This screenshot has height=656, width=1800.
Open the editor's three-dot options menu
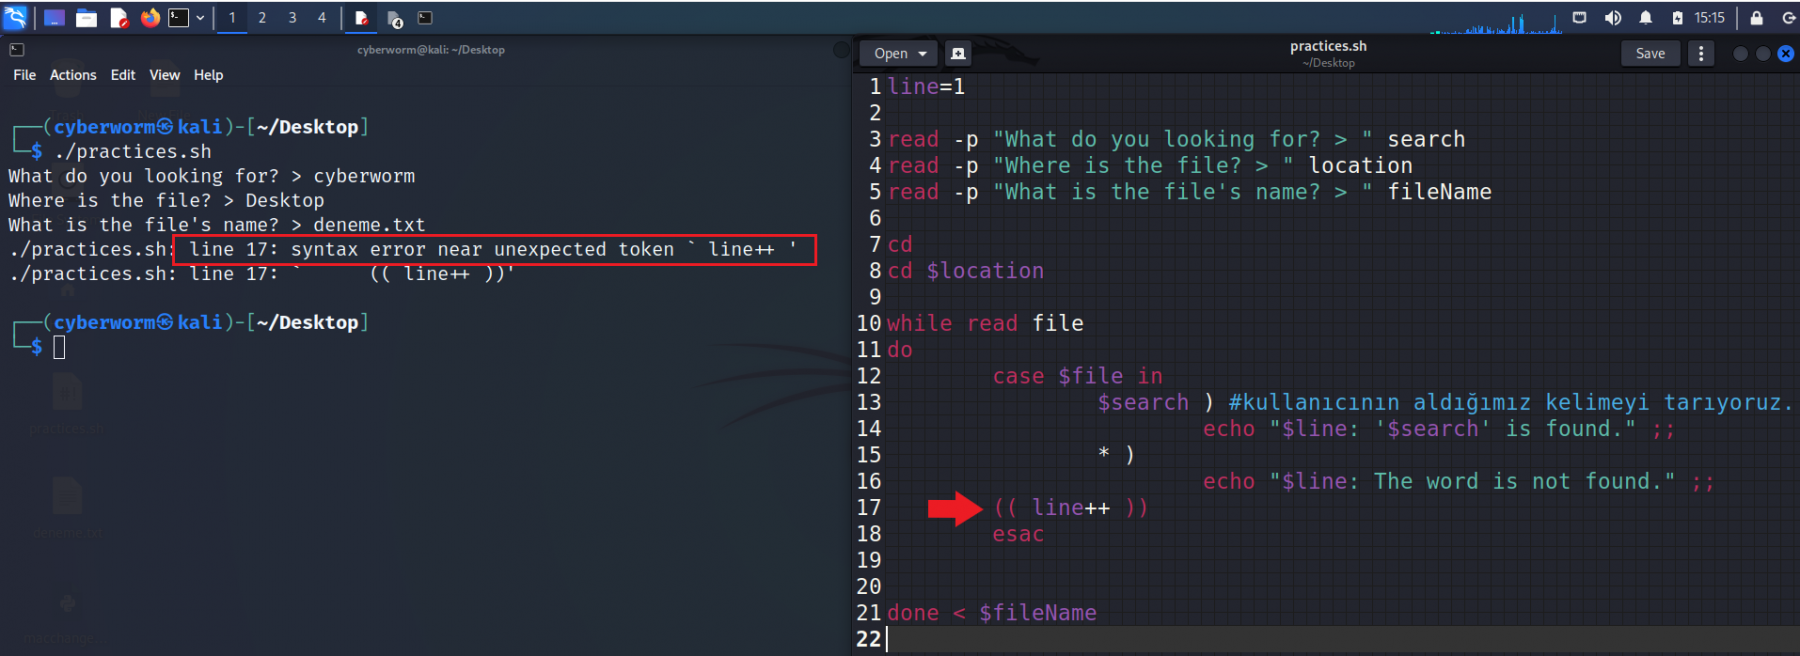[1701, 54]
